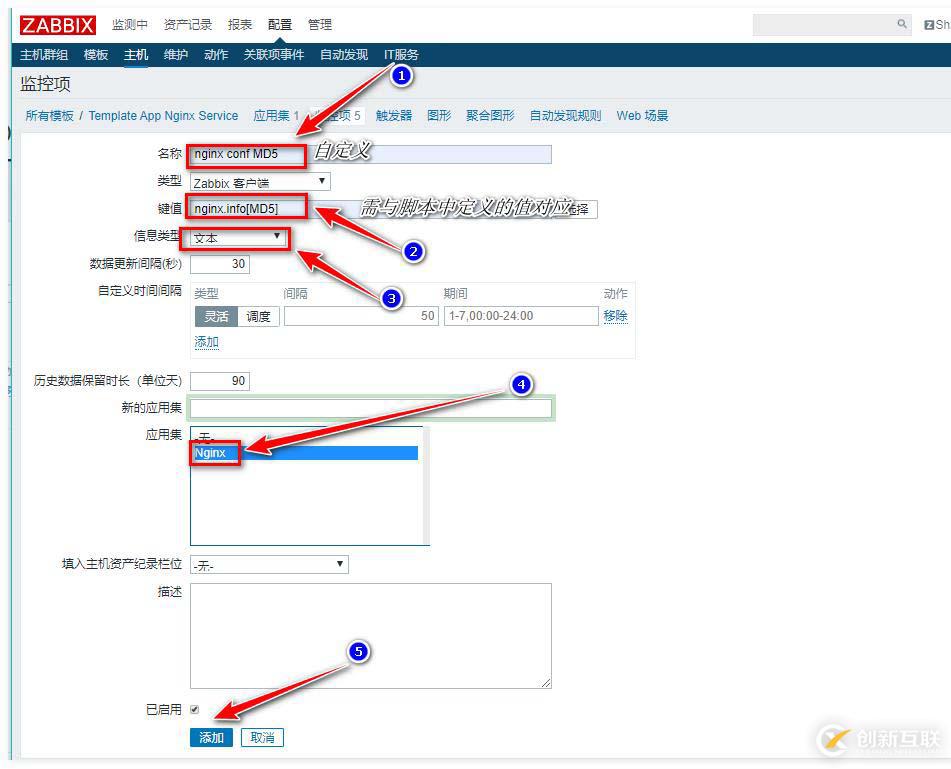Open the 管理 menu

point(320,25)
